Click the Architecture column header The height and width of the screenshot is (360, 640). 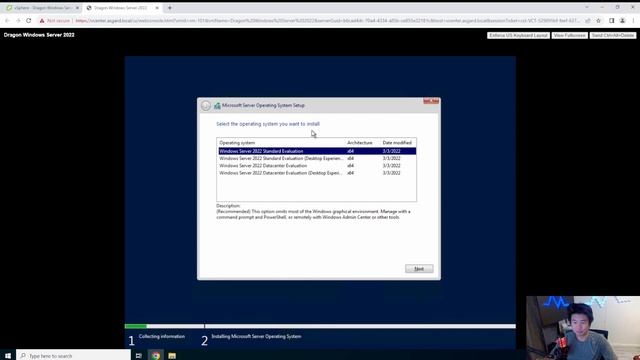pos(360,143)
